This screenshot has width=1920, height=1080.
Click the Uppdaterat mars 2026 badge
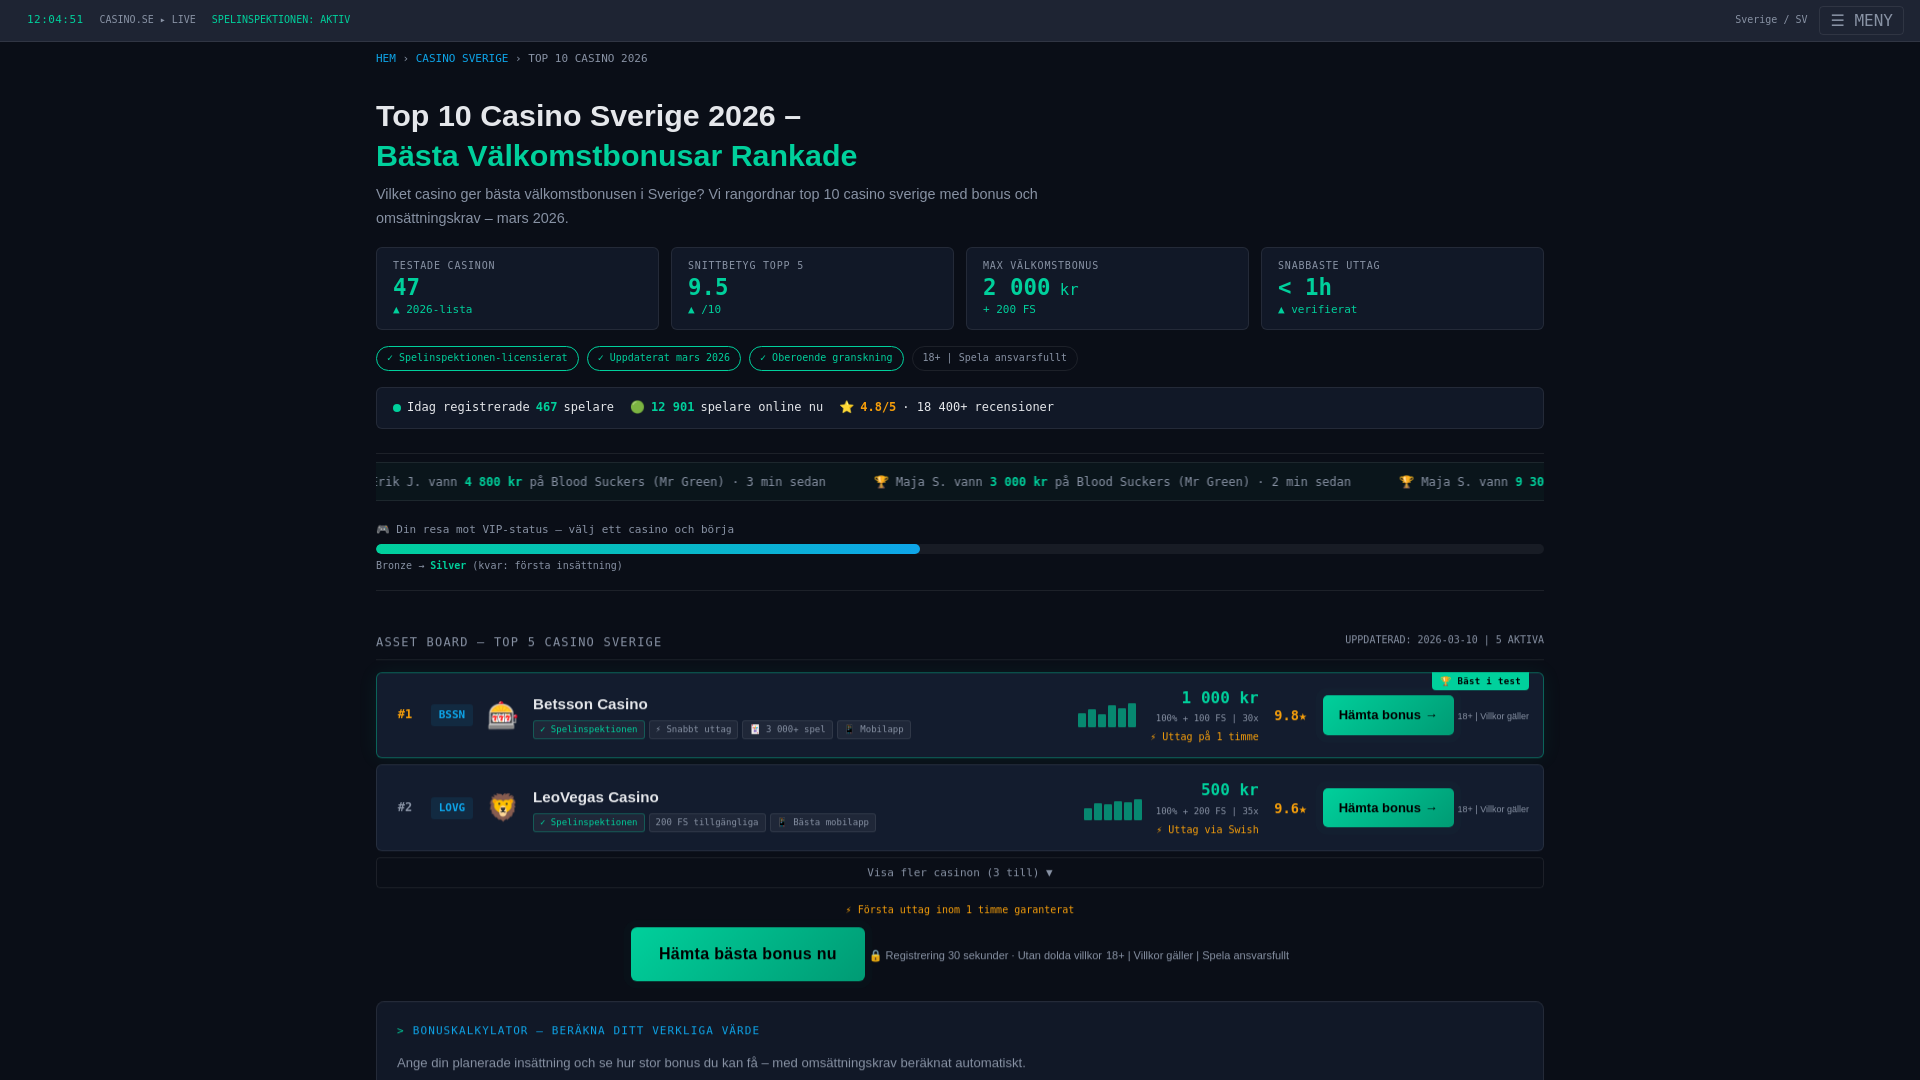(664, 358)
